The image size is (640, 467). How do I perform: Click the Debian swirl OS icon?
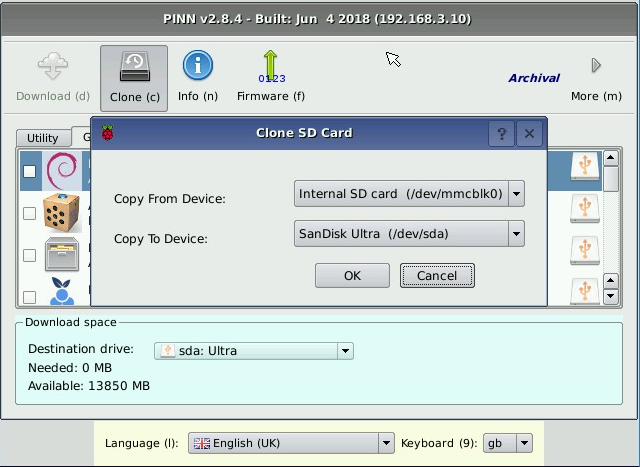[x=62, y=171]
